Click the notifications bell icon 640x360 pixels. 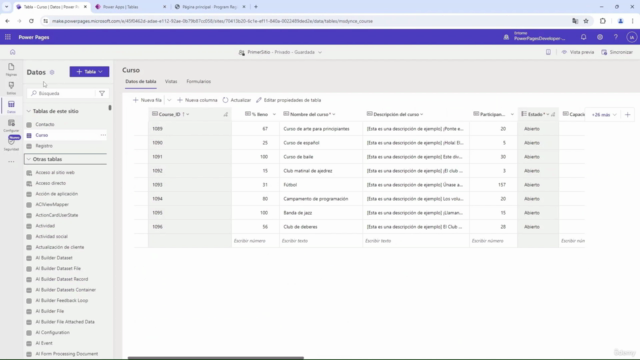(x=583, y=37)
